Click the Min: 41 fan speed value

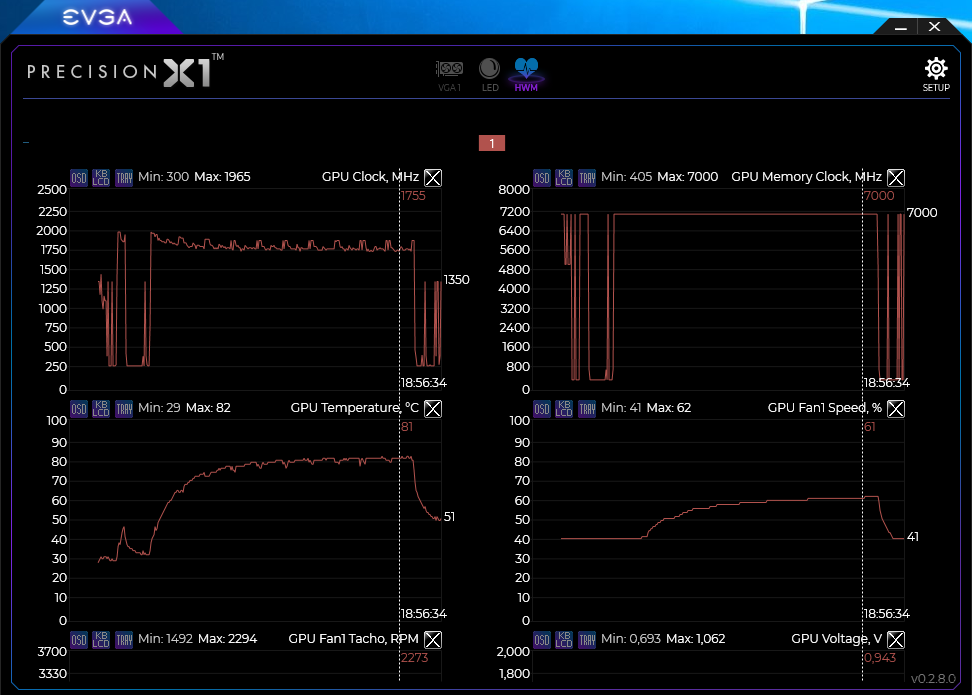pyautogui.click(x=621, y=407)
